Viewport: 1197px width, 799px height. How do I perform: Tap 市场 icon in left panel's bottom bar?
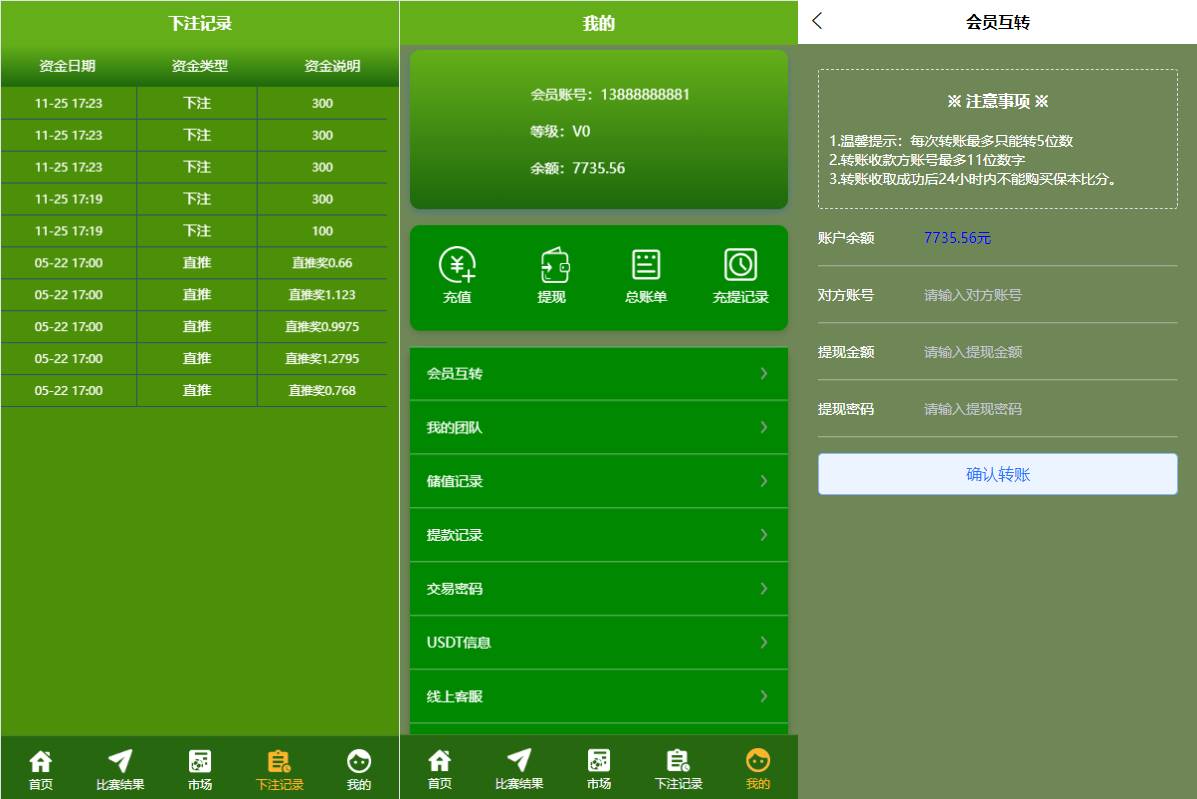click(200, 761)
